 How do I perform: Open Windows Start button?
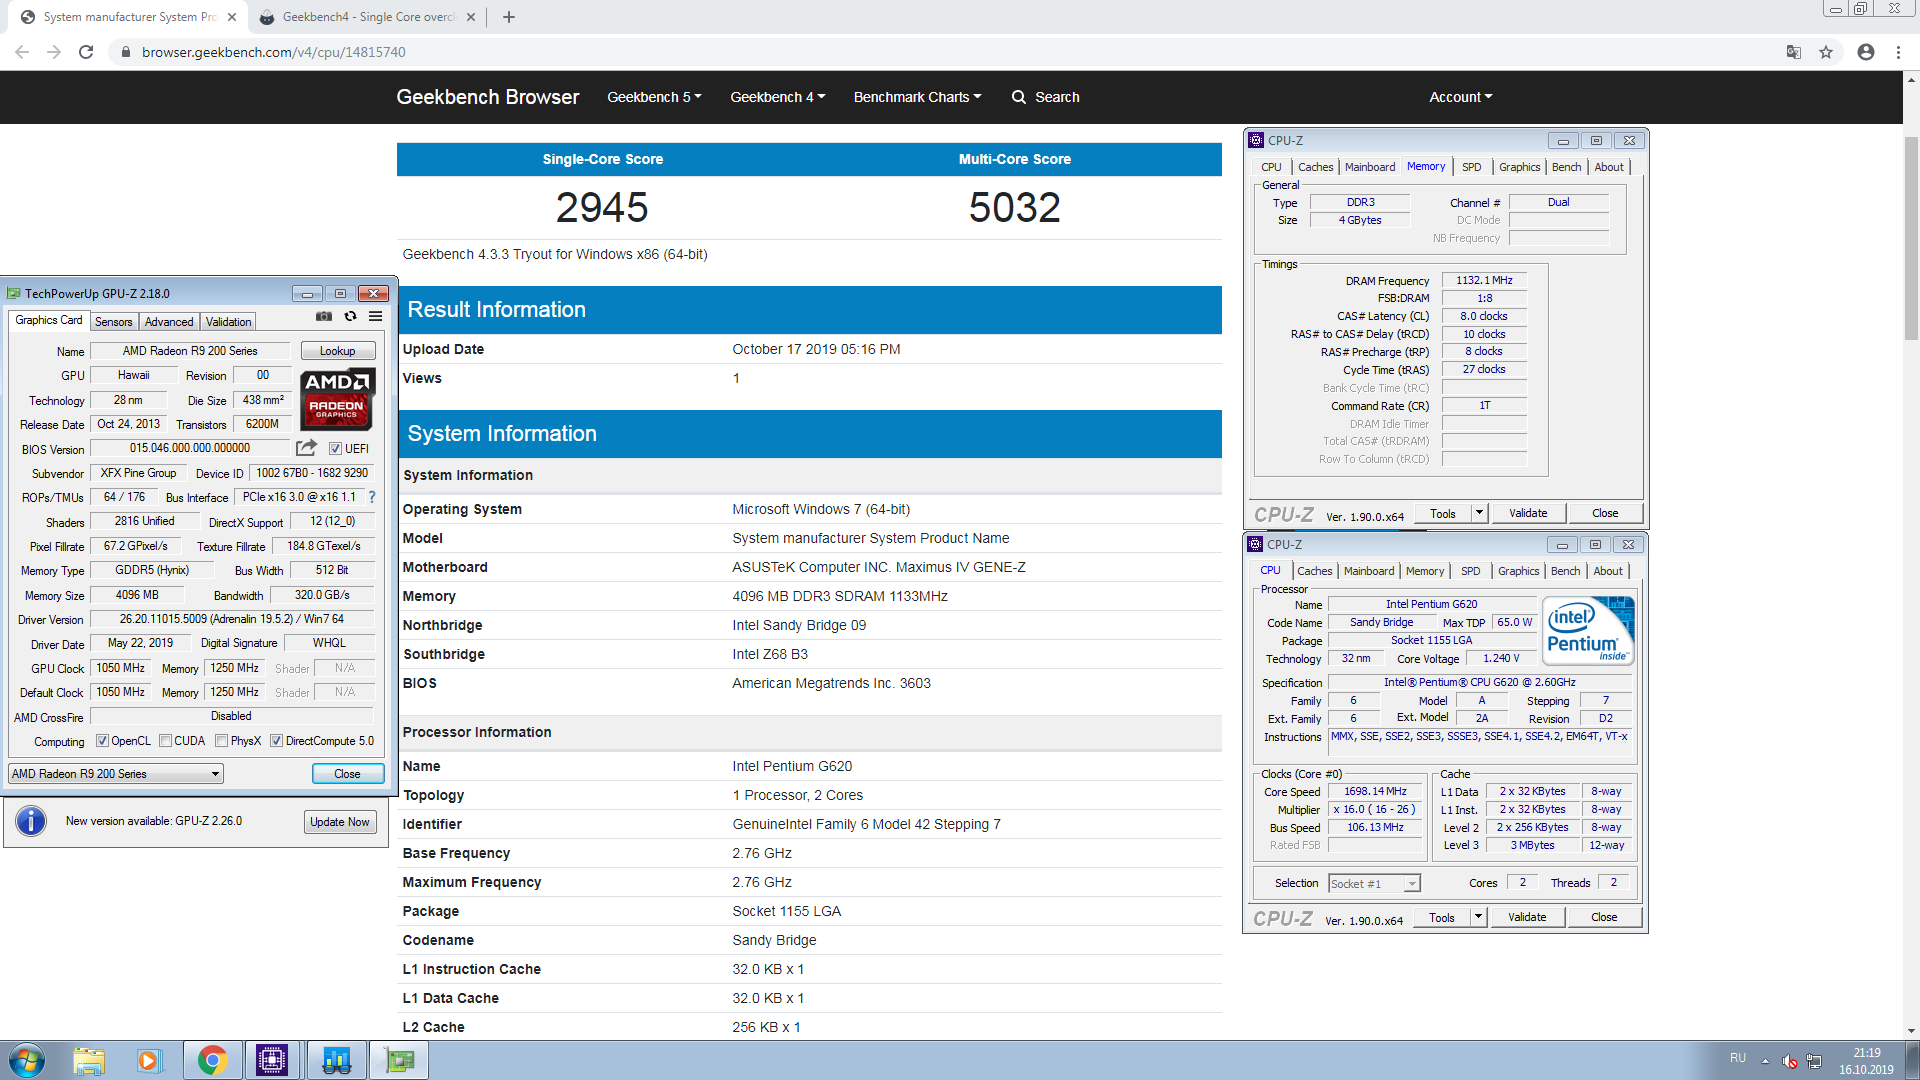[x=27, y=1060]
